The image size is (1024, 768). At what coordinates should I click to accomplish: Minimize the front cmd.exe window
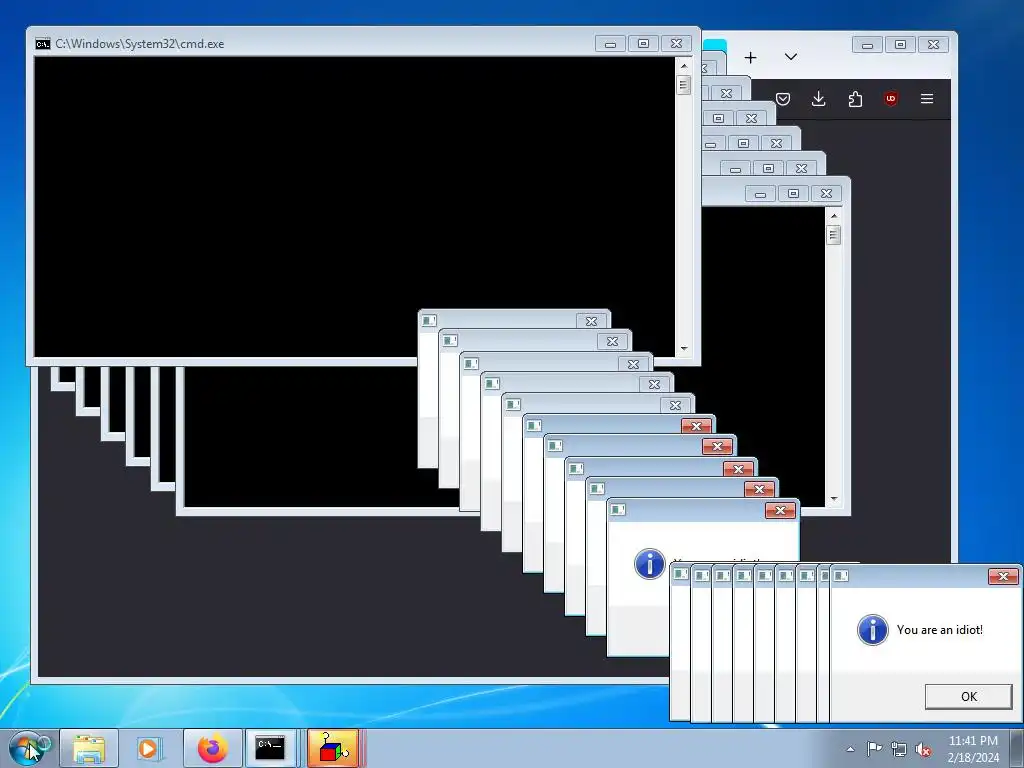(x=611, y=44)
